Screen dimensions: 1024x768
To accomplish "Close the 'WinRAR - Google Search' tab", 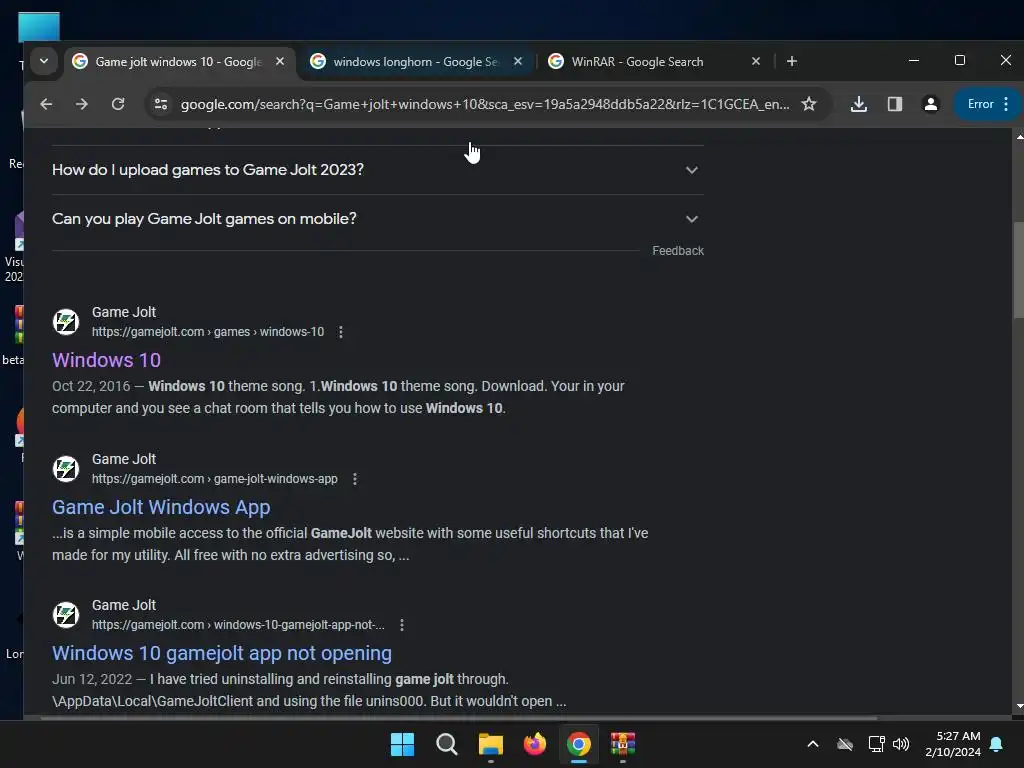I will [x=756, y=61].
